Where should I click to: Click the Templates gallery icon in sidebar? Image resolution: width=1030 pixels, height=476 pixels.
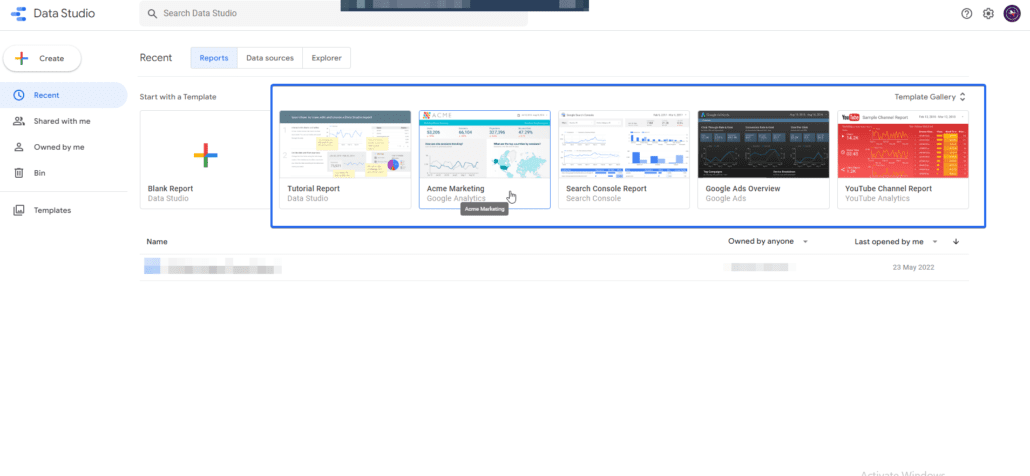(19, 211)
